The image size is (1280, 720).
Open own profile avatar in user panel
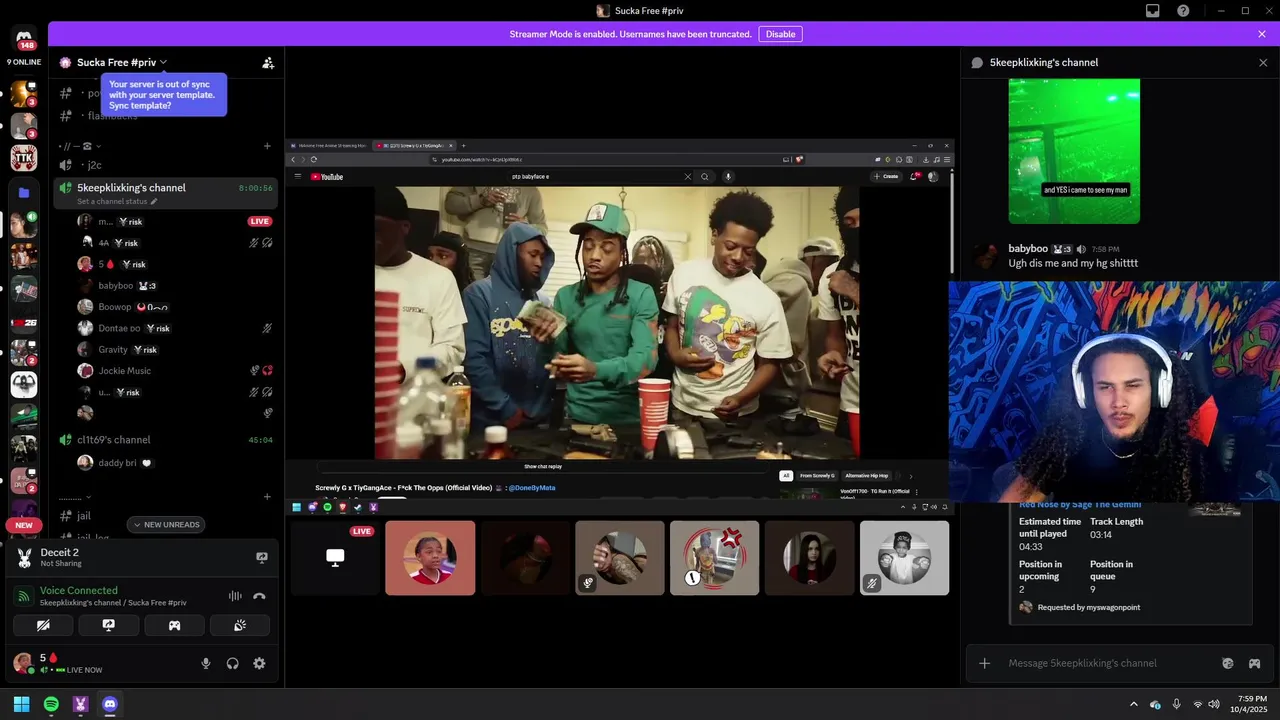(x=23, y=662)
